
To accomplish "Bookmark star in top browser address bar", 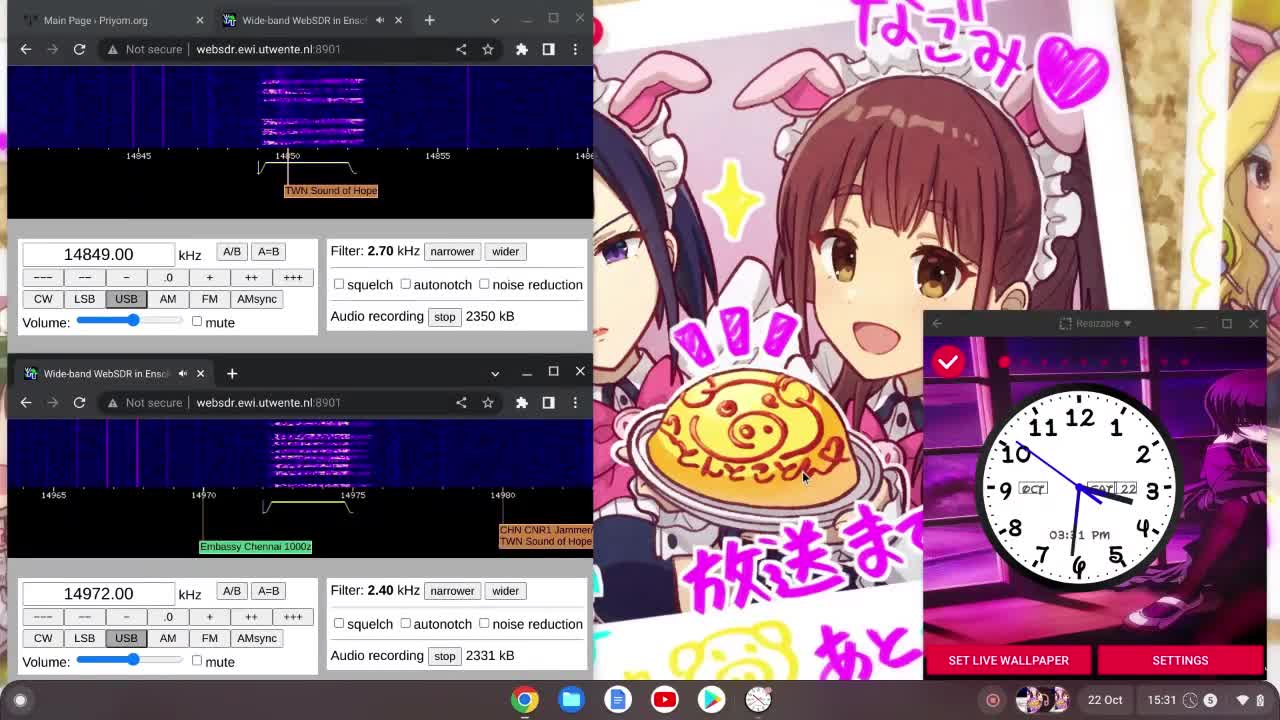I will tap(488, 49).
